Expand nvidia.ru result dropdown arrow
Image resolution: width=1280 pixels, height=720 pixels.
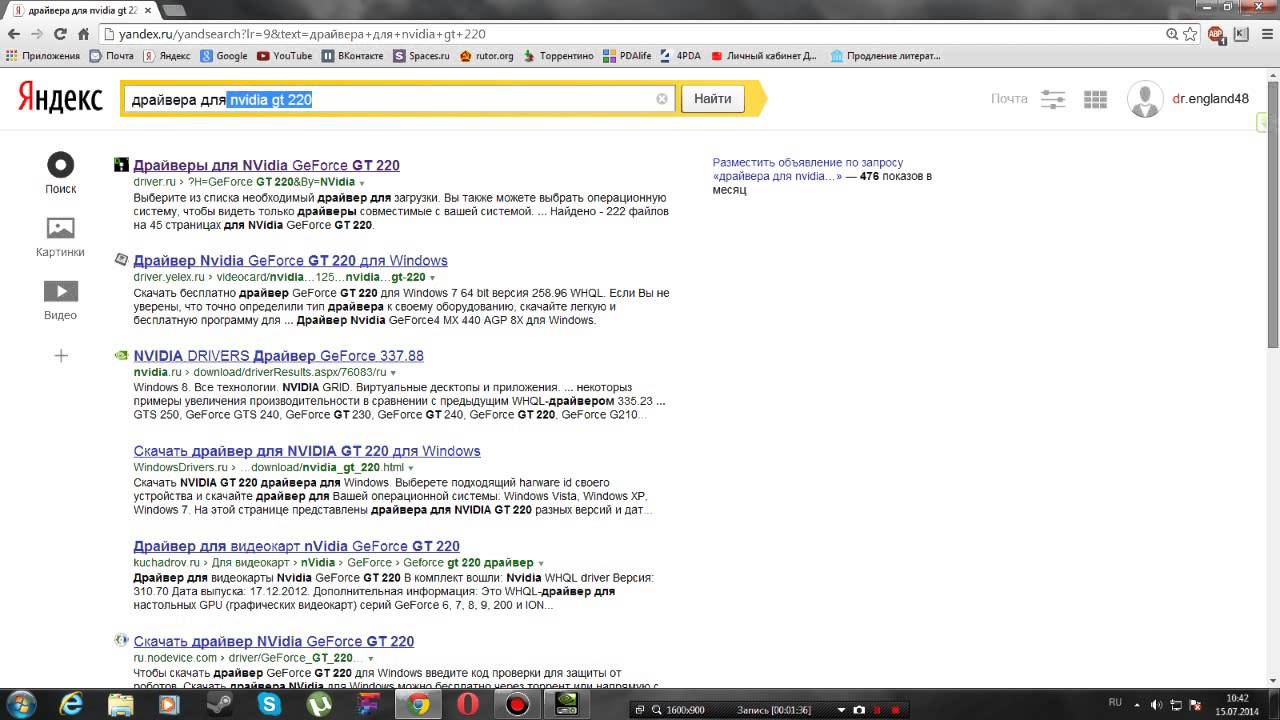[393, 373]
